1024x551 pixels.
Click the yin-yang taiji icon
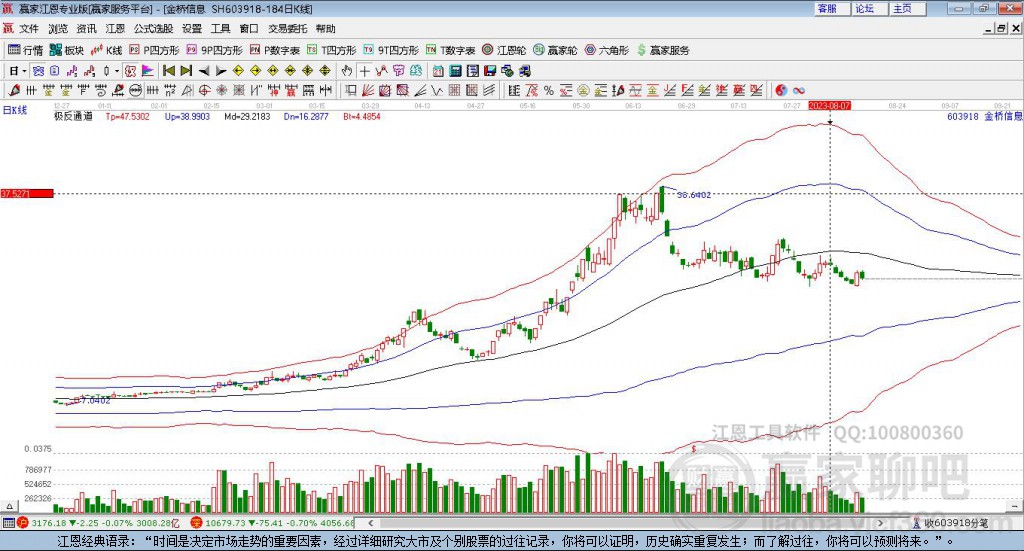click(781, 90)
